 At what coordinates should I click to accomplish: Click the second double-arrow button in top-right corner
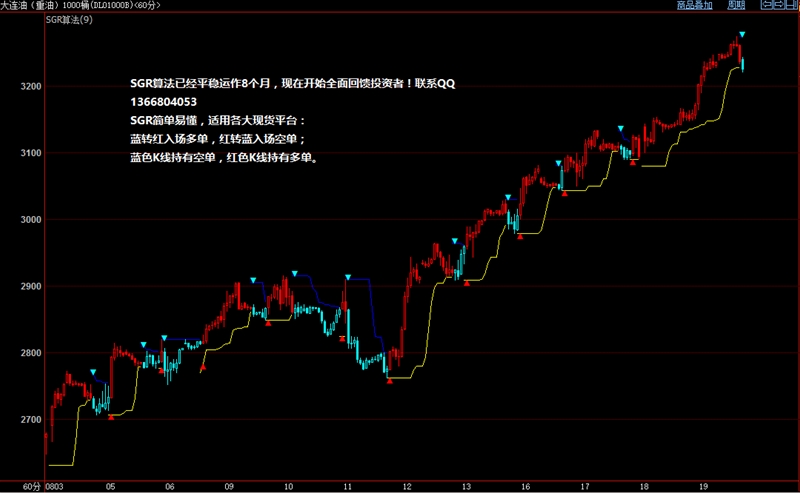(779, 5)
